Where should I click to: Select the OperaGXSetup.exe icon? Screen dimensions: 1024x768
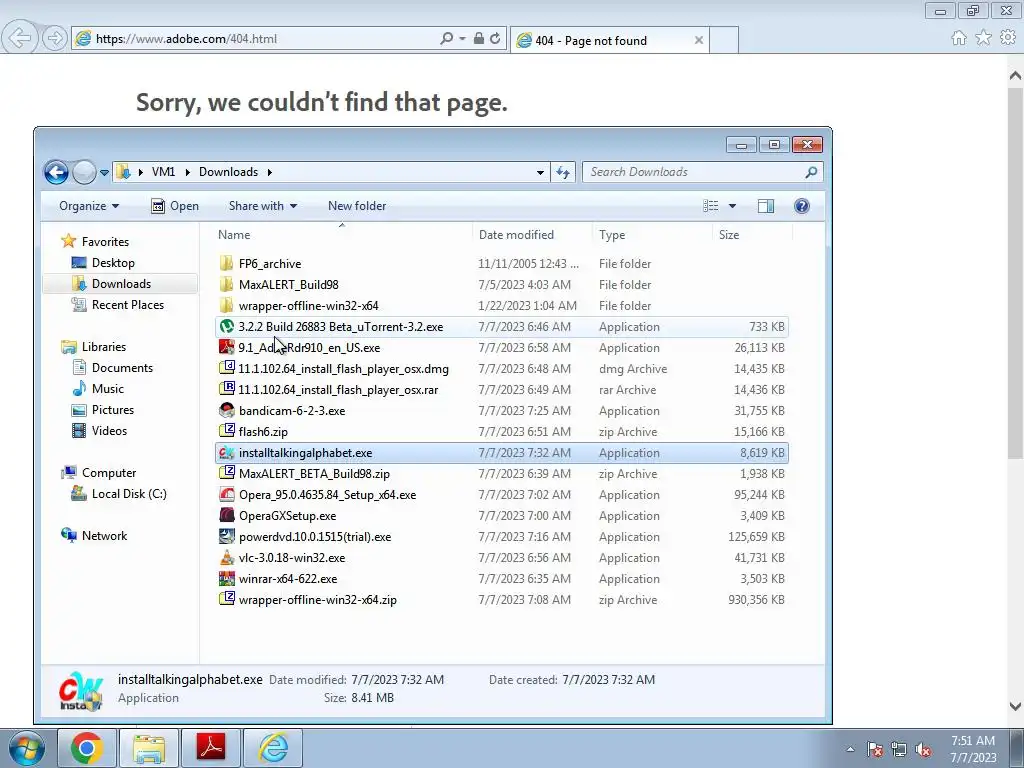coord(227,515)
